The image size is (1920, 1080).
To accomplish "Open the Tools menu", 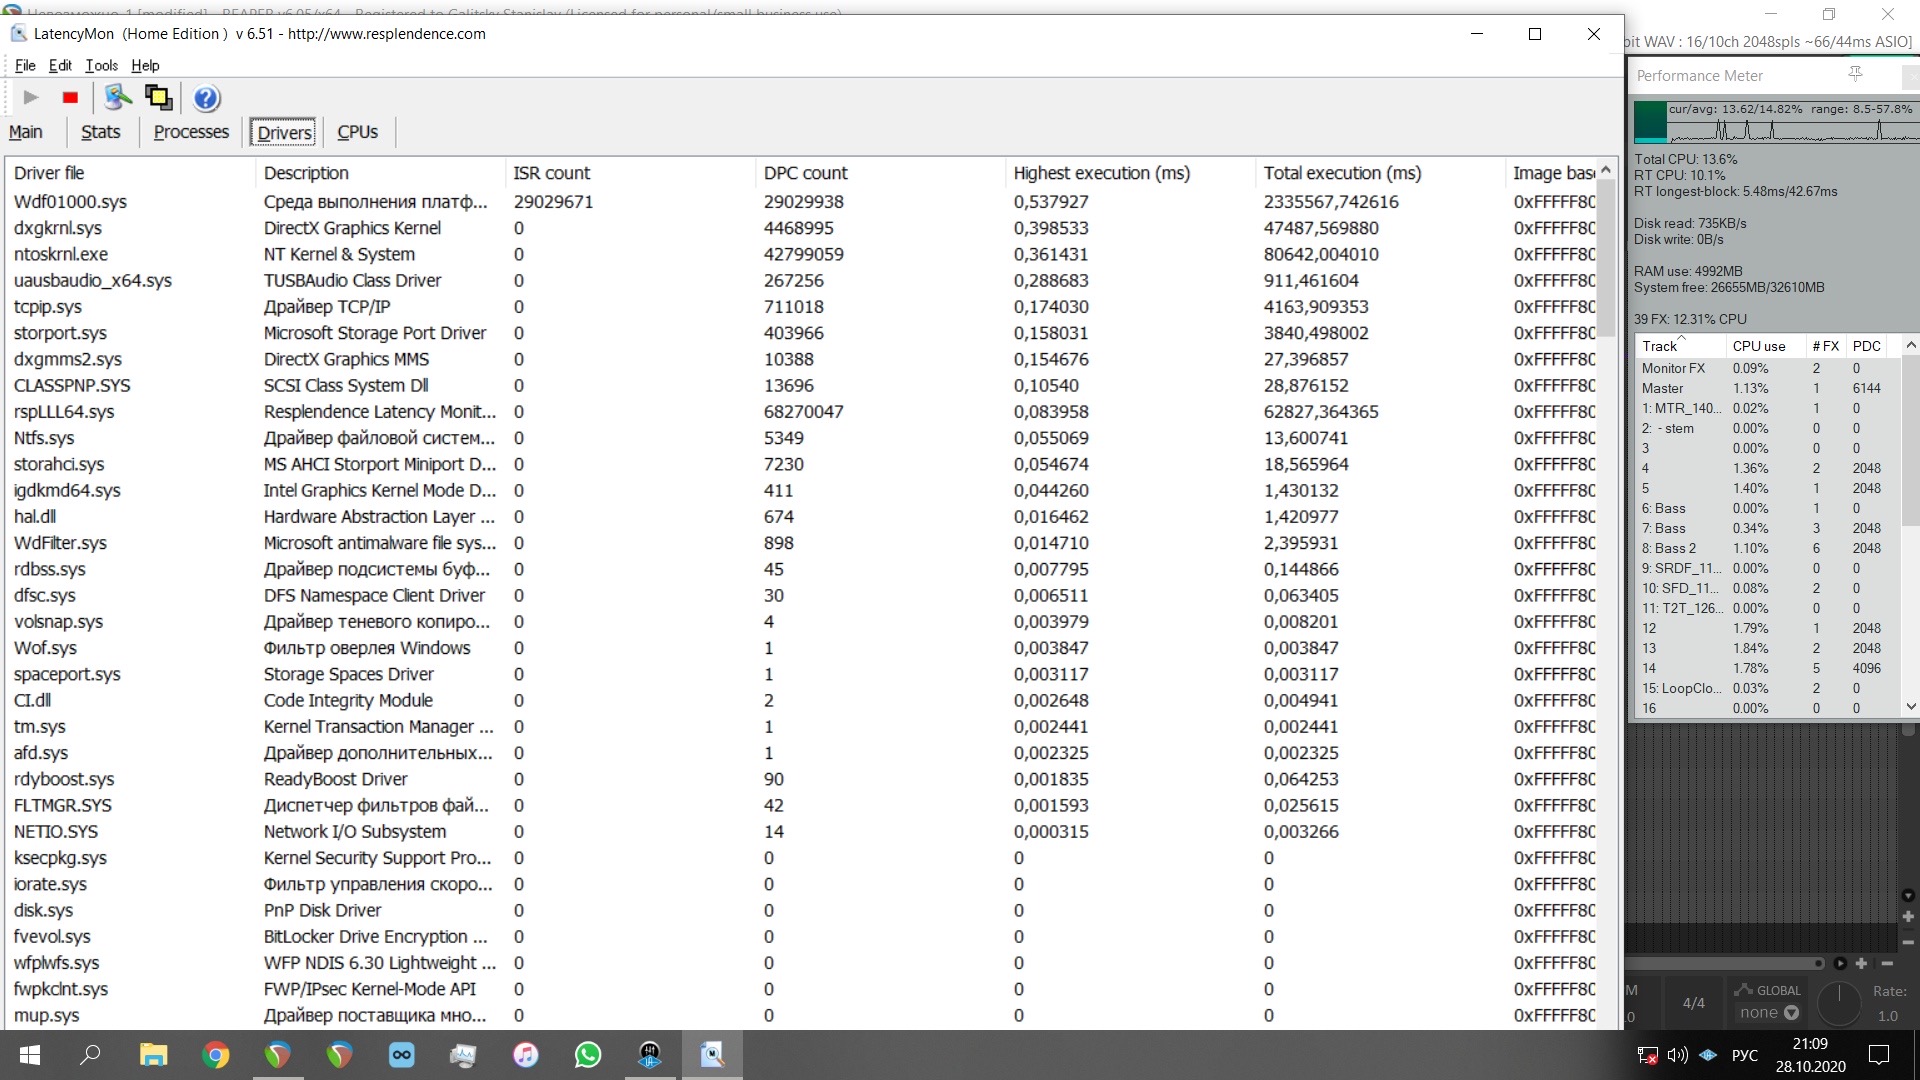I will [x=101, y=65].
